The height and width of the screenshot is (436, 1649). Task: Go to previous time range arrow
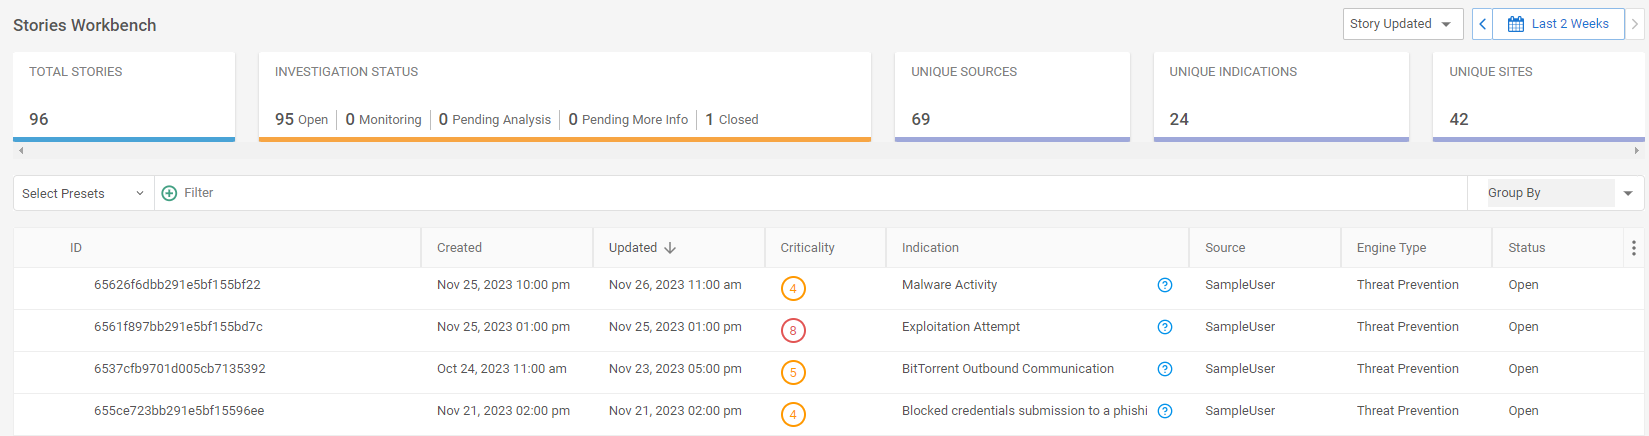click(1482, 24)
